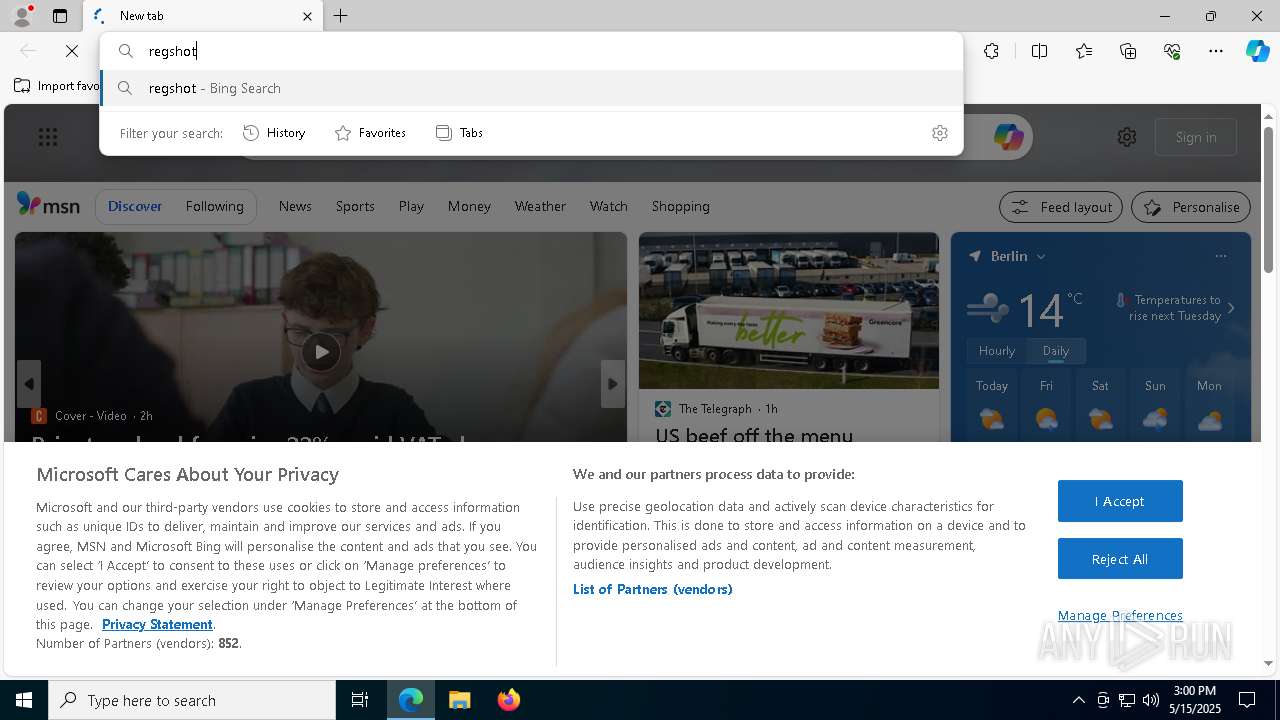
Task: Open Task View on taskbar
Action: point(360,700)
